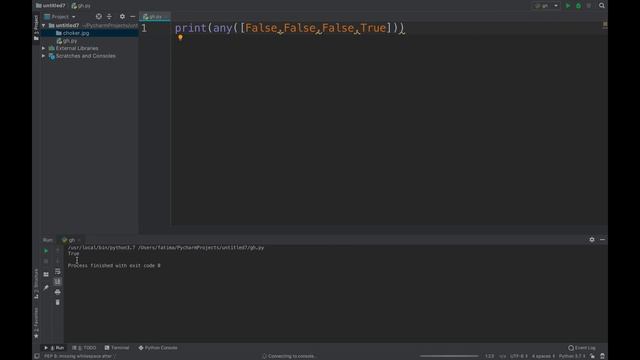Image resolution: width=640 pixels, height=360 pixels.
Task: Switch to the gh.py editor tab
Action: [x=154, y=17]
